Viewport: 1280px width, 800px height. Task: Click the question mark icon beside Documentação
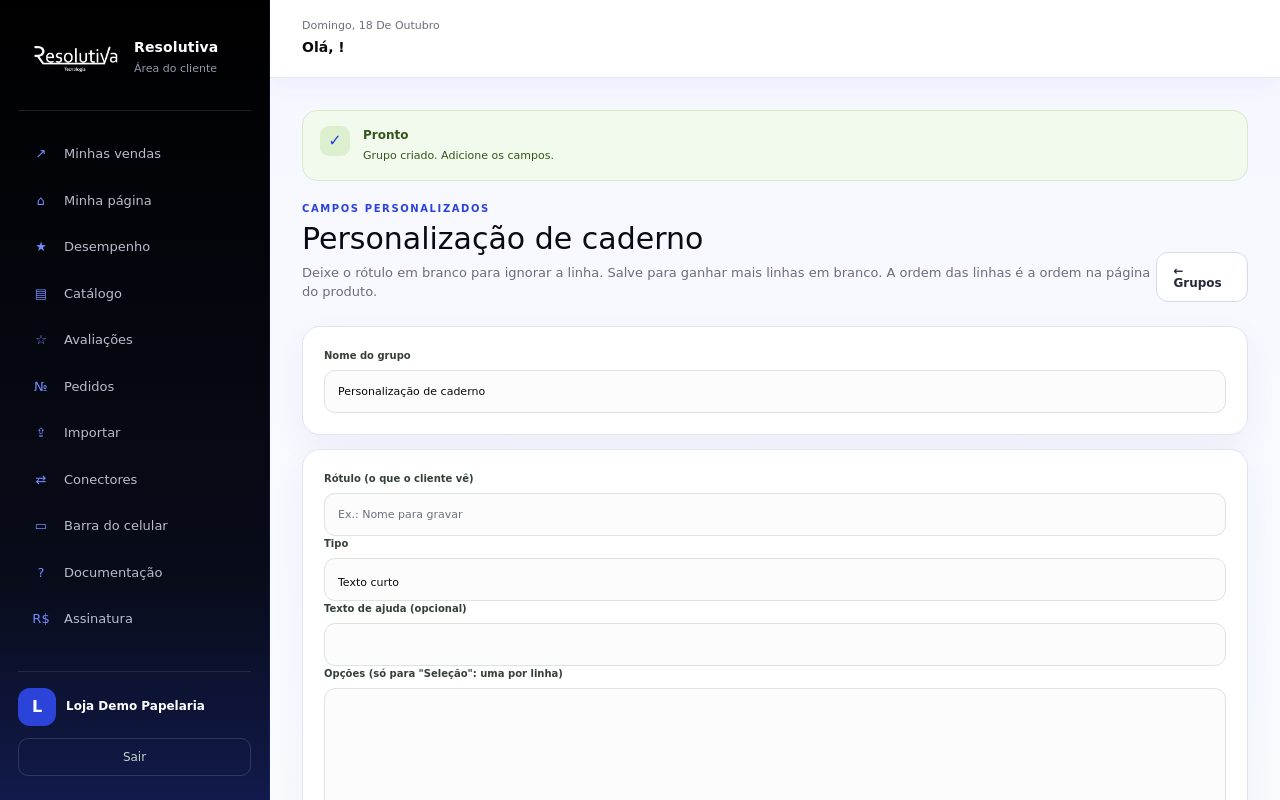coord(41,573)
